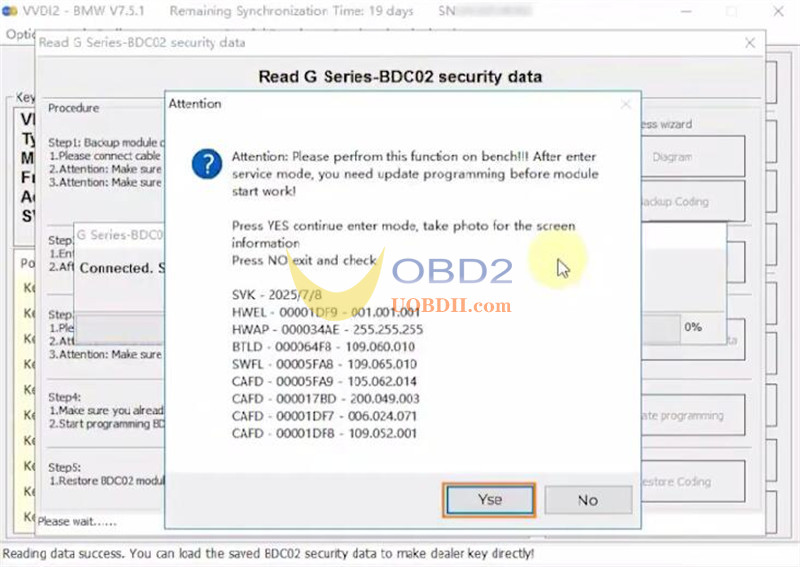Click Step5 label in Procedure

pos(64,467)
